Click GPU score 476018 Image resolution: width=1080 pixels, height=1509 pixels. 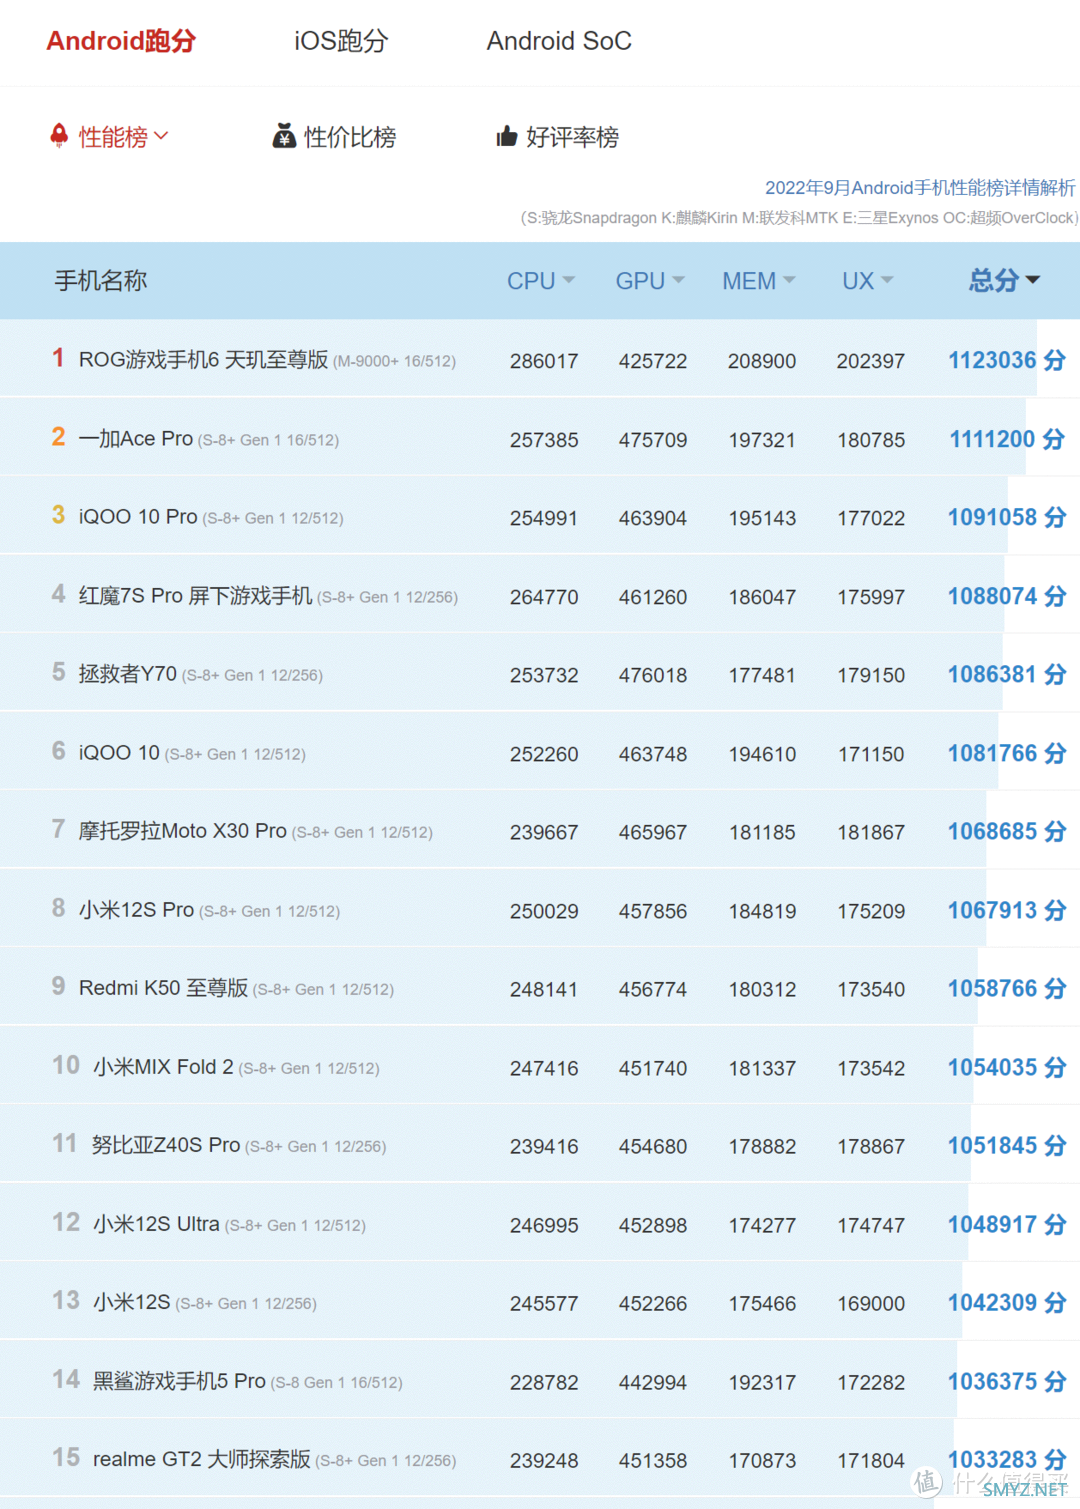(653, 675)
